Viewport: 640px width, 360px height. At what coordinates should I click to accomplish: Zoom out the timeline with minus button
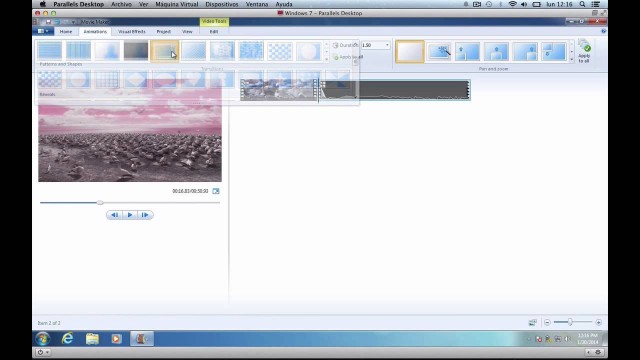(x=547, y=322)
